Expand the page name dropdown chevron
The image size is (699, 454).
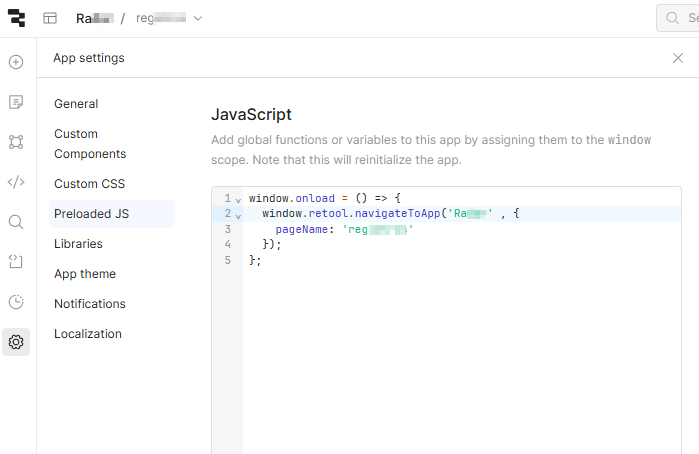pos(197,19)
